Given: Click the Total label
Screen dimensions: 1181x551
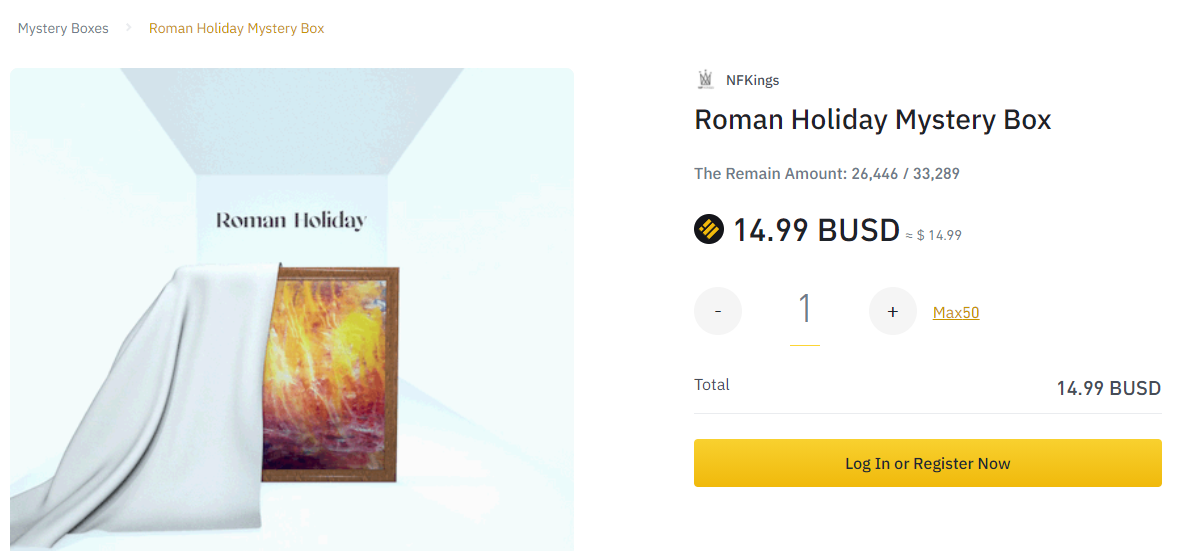Looking at the screenshot, I should [x=712, y=385].
